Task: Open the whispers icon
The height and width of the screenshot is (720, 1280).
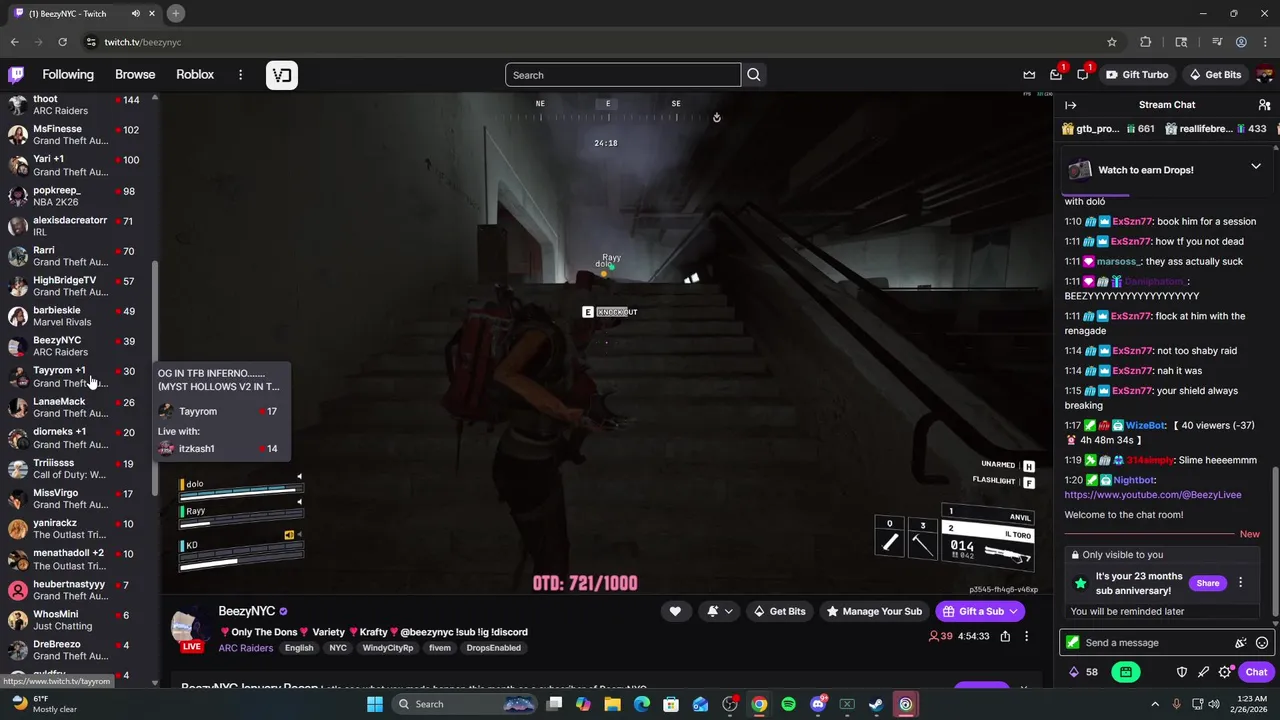Action: click(1083, 75)
